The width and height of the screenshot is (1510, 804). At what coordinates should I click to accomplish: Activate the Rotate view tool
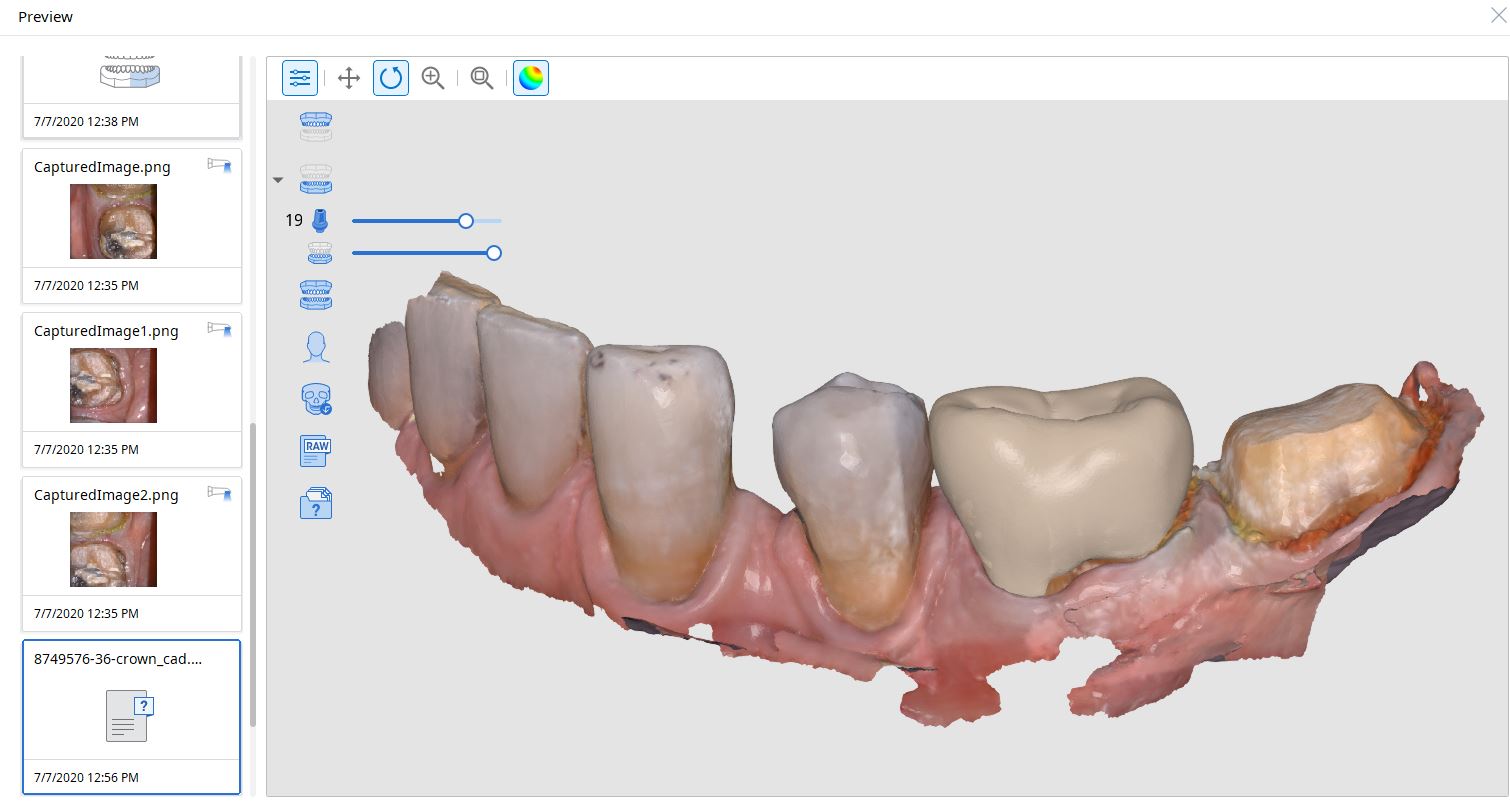pos(391,78)
